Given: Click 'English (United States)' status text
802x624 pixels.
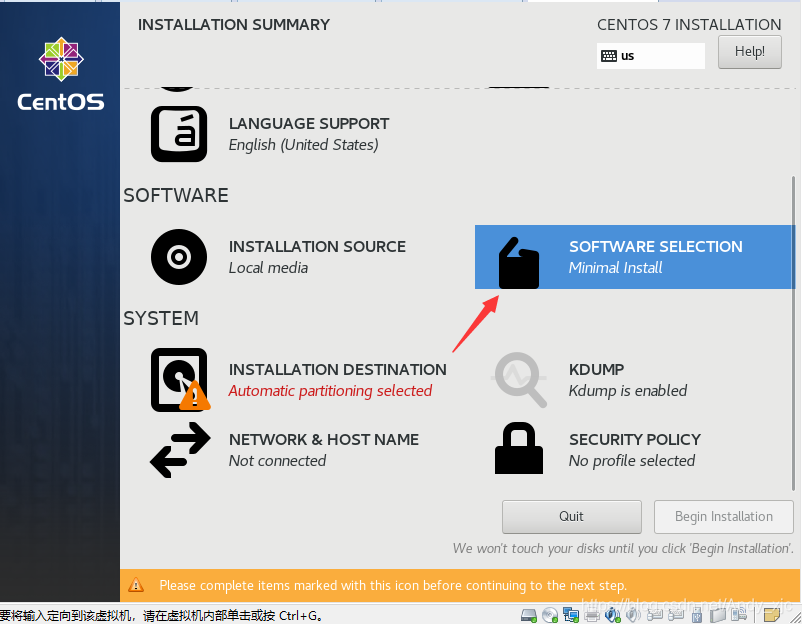Looking at the screenshot, I should coord(303,145).
